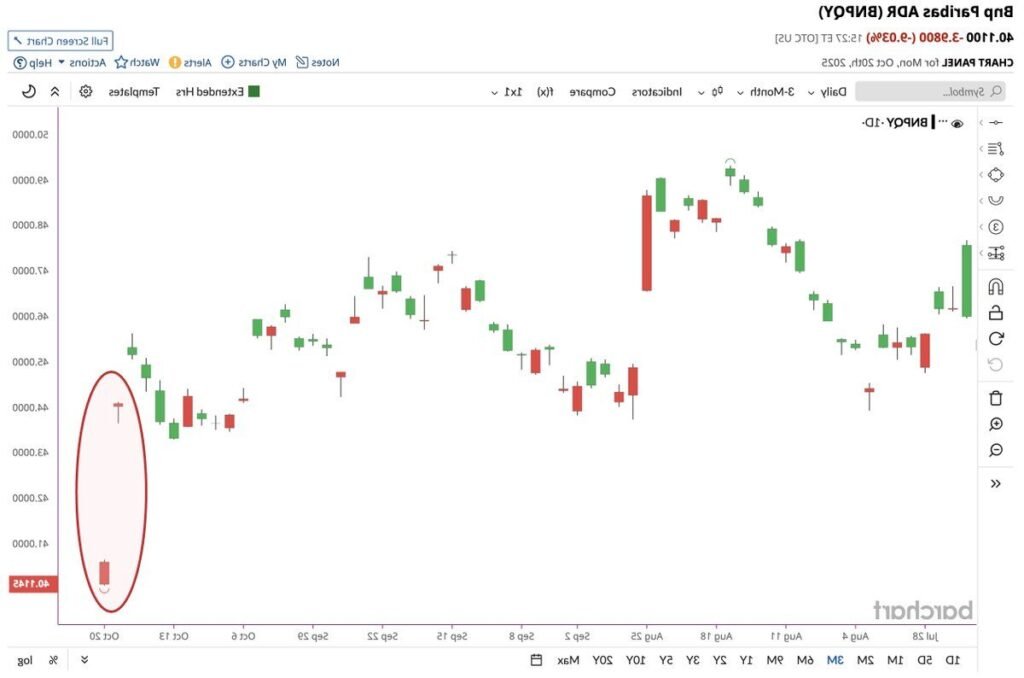Click the magnet snap tool icon

[x=995, y=287]
